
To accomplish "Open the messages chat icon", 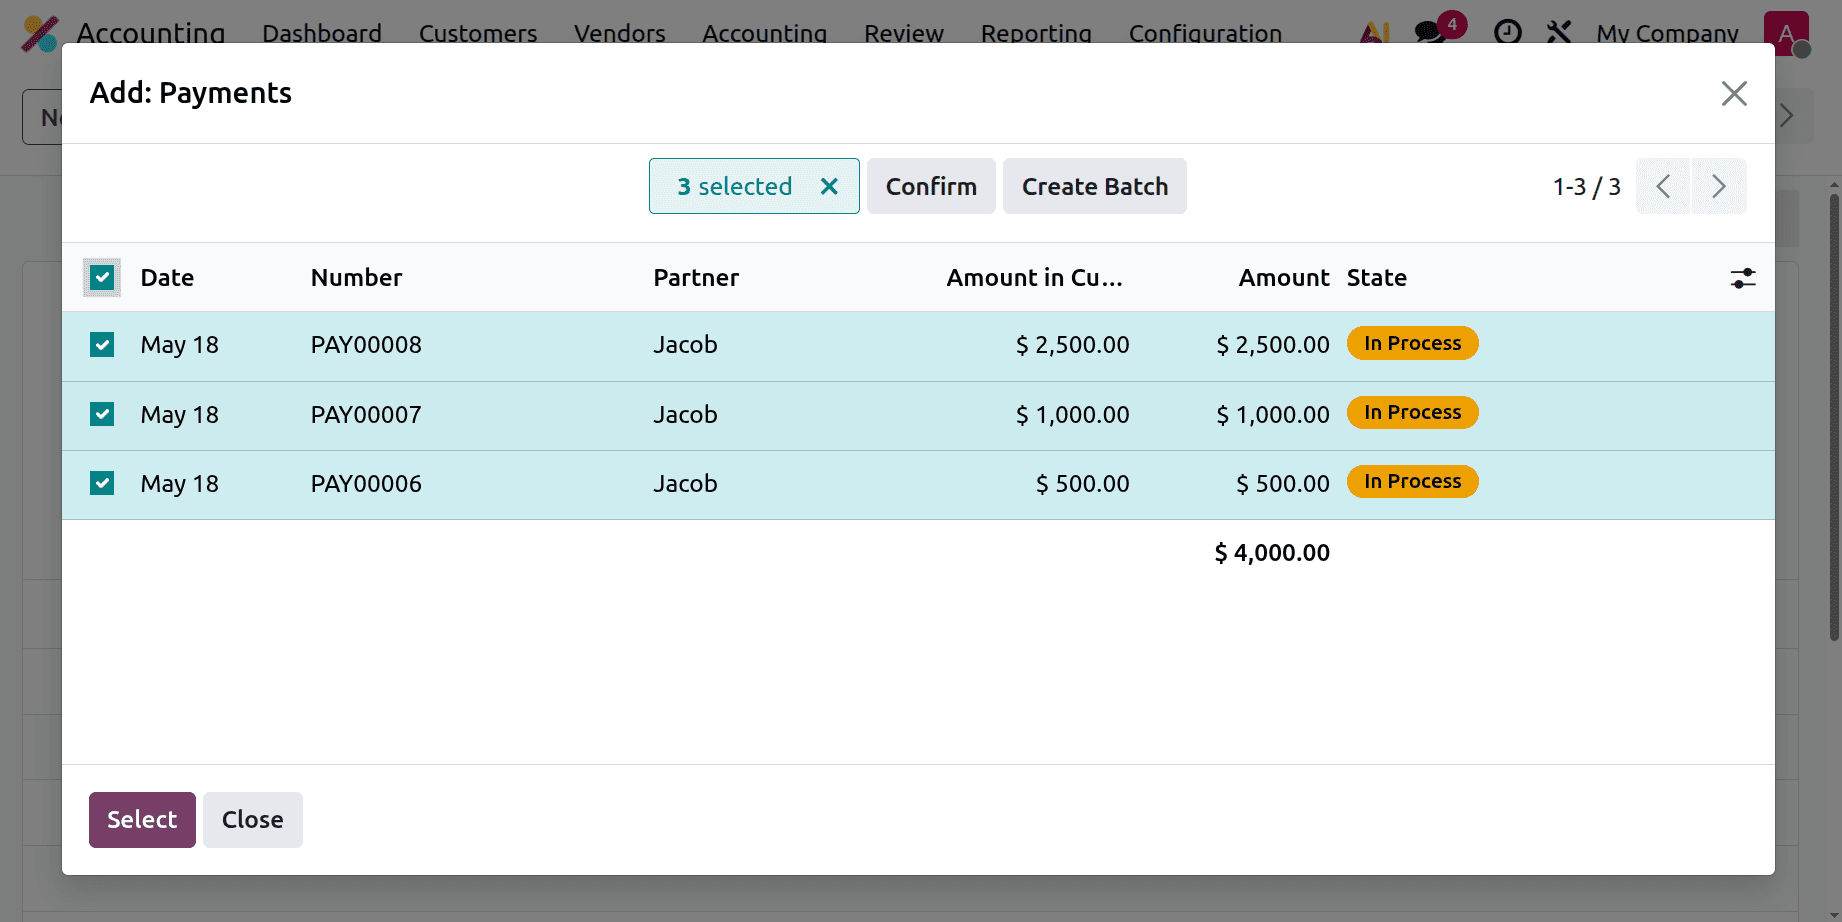I will [1430, 33].
